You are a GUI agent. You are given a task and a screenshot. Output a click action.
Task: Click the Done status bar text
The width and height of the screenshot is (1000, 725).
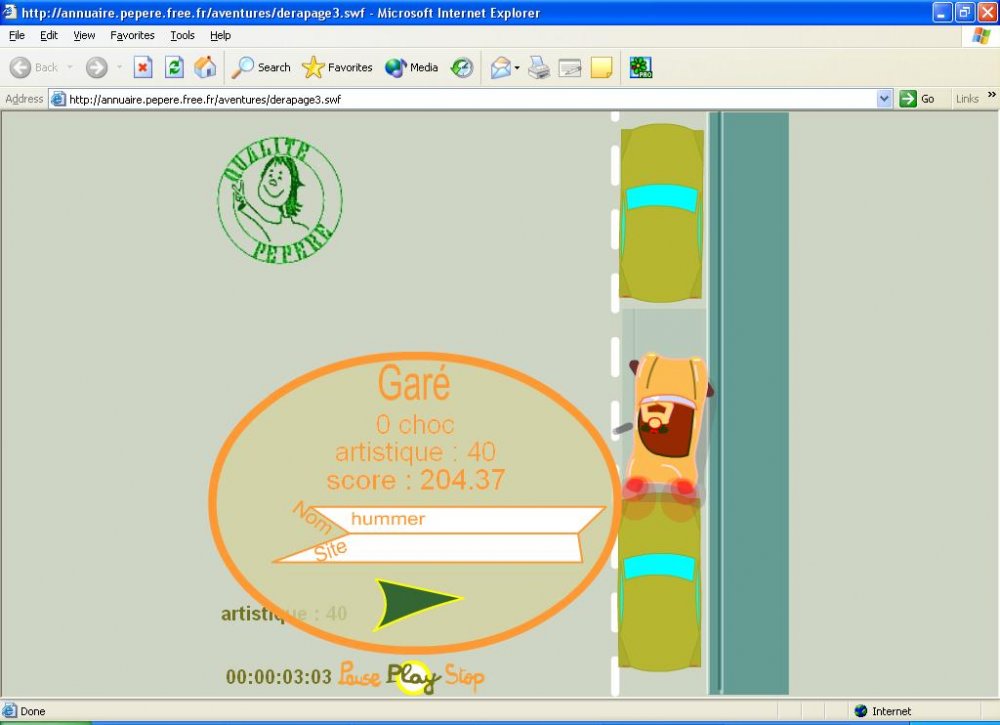point(33,711)
